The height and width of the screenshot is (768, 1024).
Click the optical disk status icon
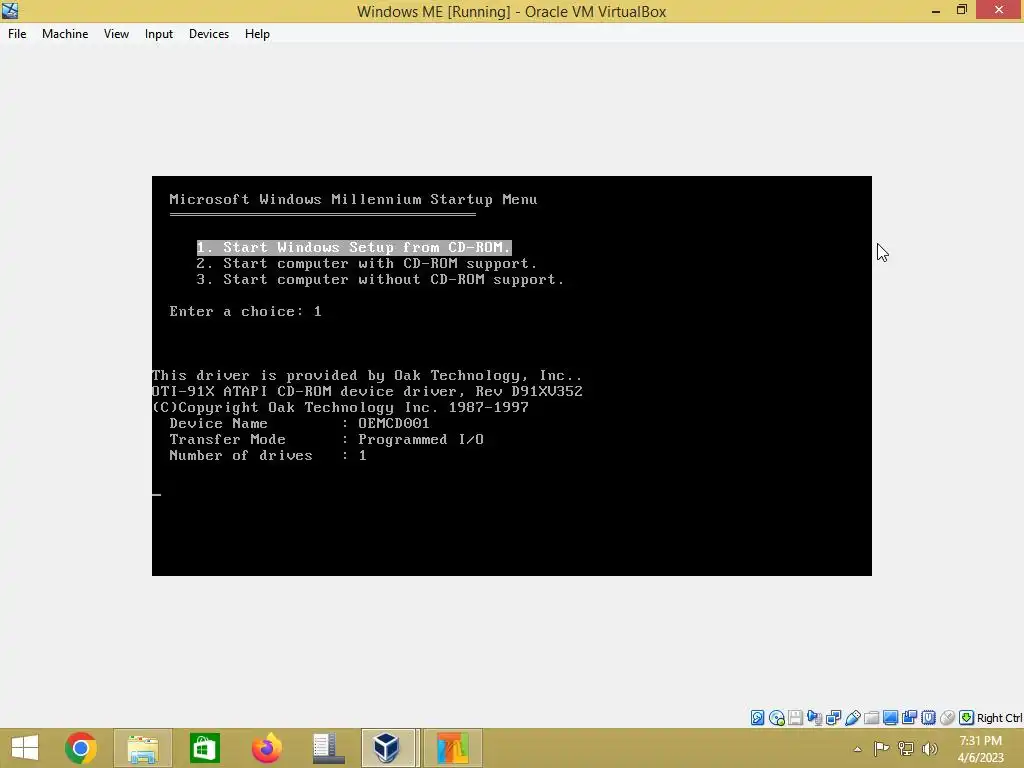pos(776,718)
